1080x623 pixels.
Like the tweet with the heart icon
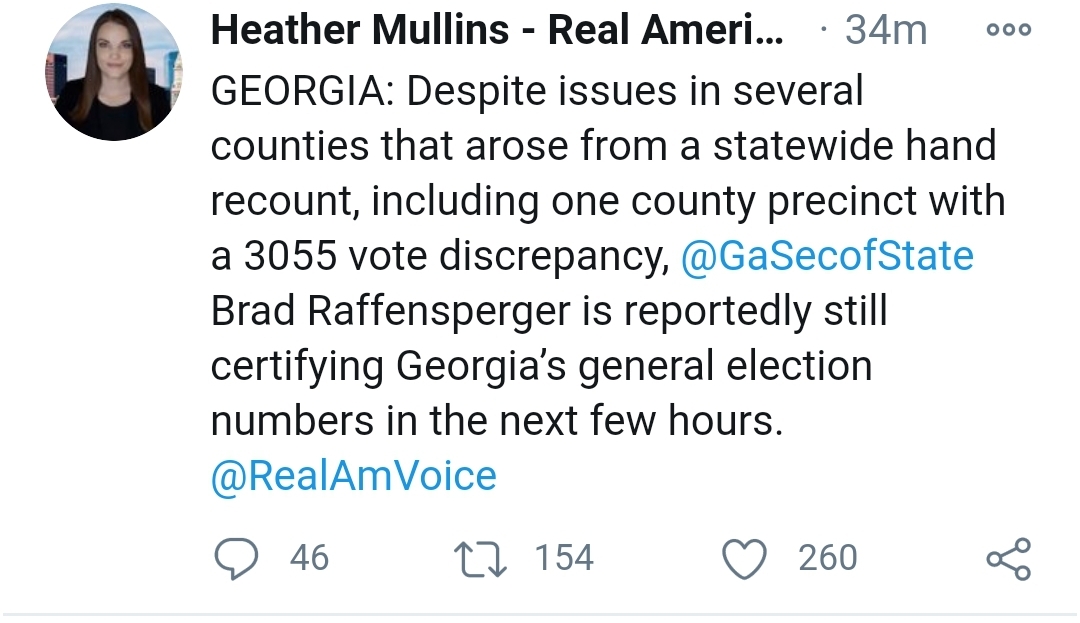coord(744,559)
